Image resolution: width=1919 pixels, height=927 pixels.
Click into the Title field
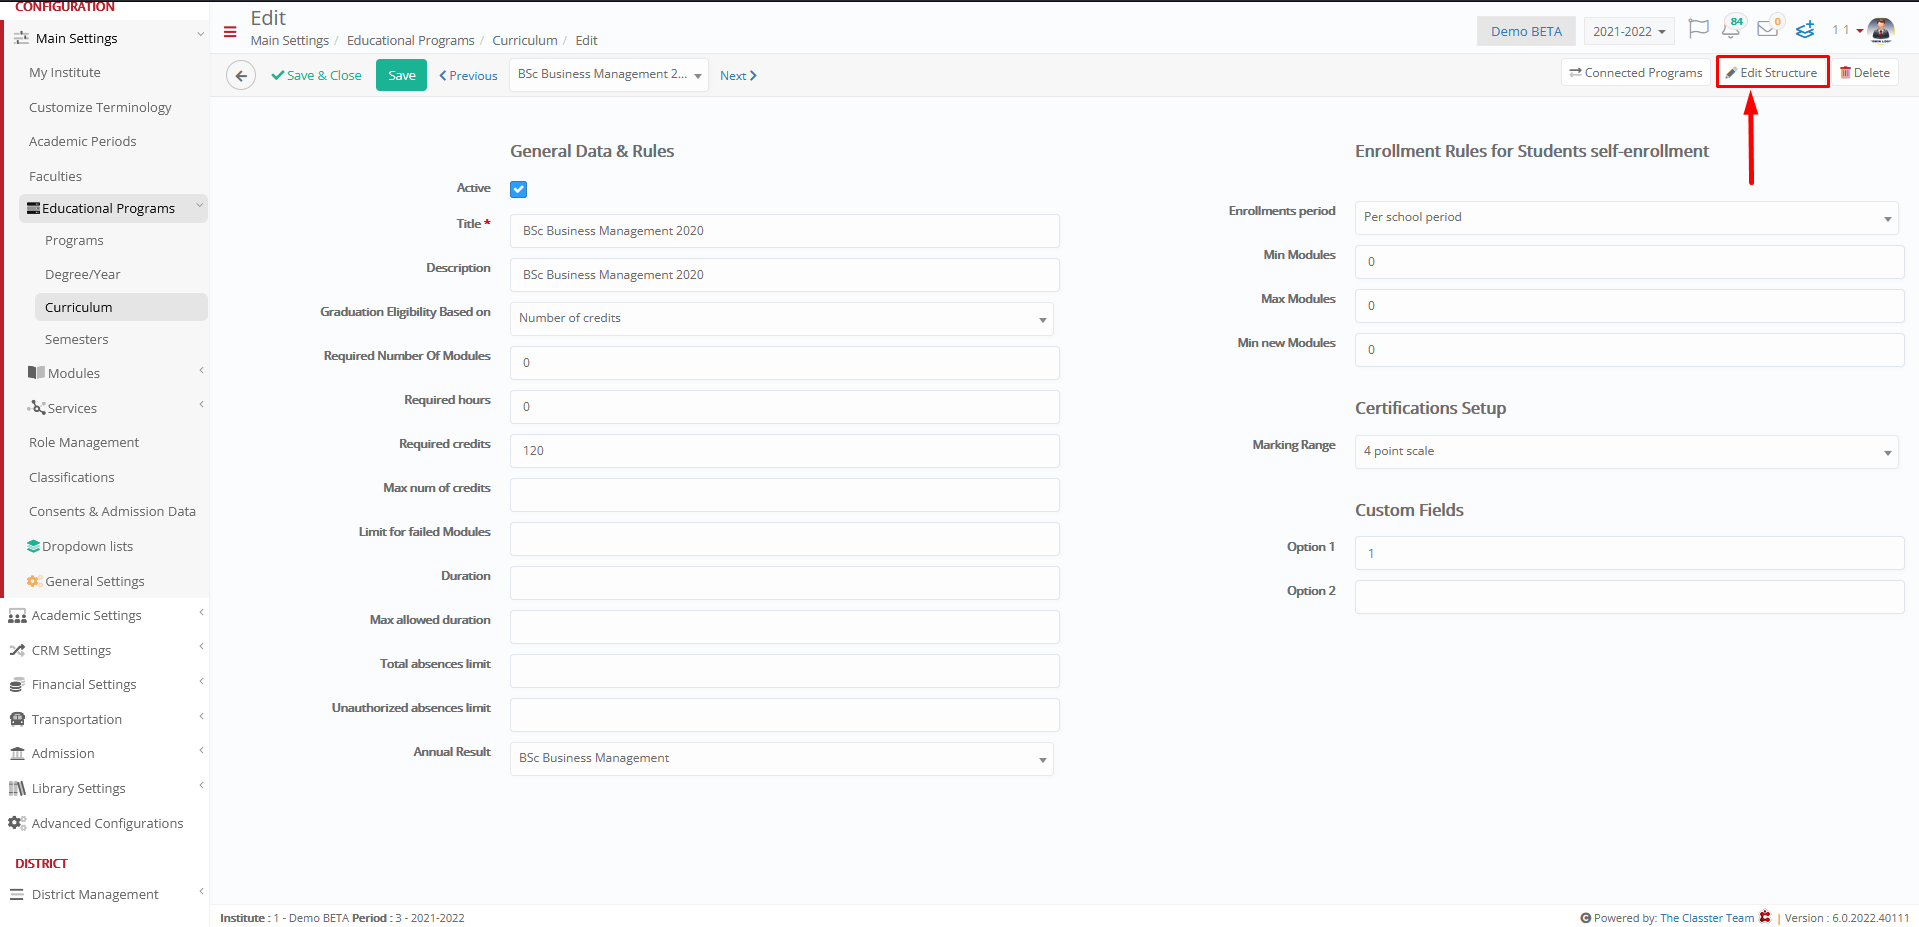(x=784, y=231)
